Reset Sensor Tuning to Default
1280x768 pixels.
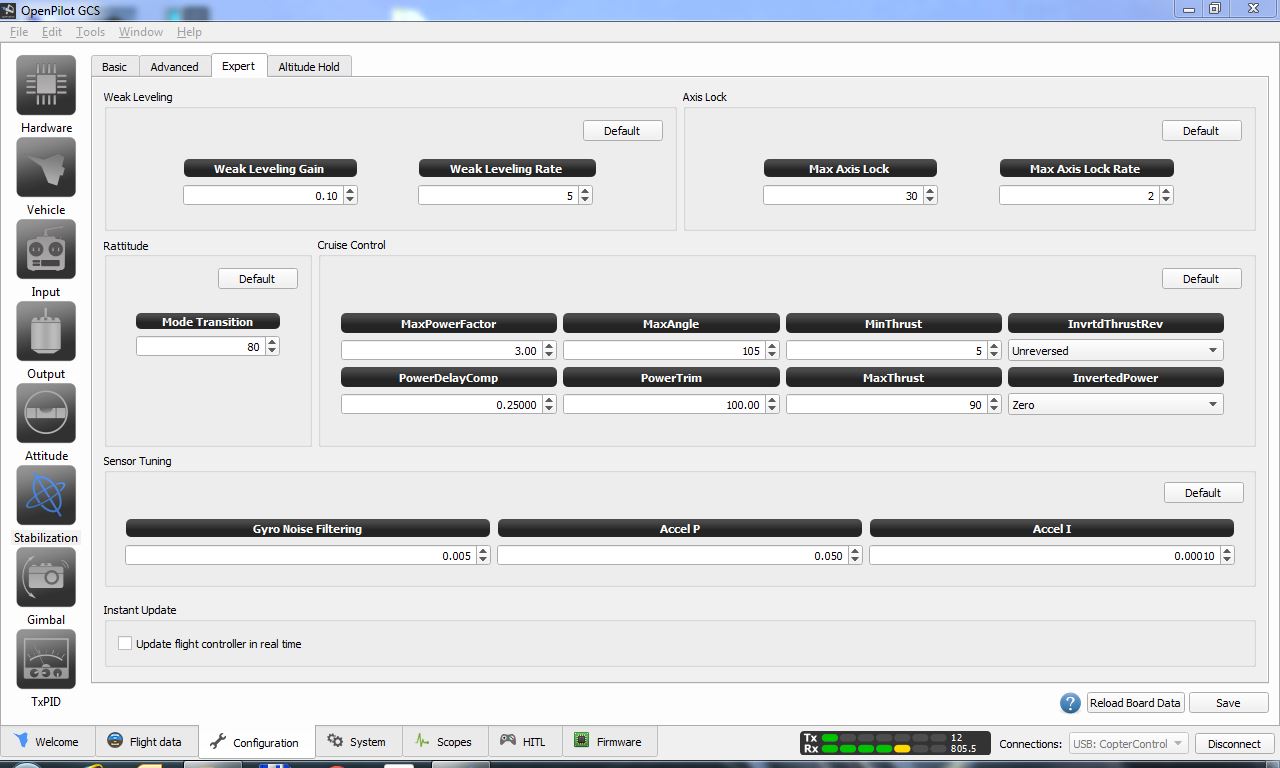[x=1203, y=493]
